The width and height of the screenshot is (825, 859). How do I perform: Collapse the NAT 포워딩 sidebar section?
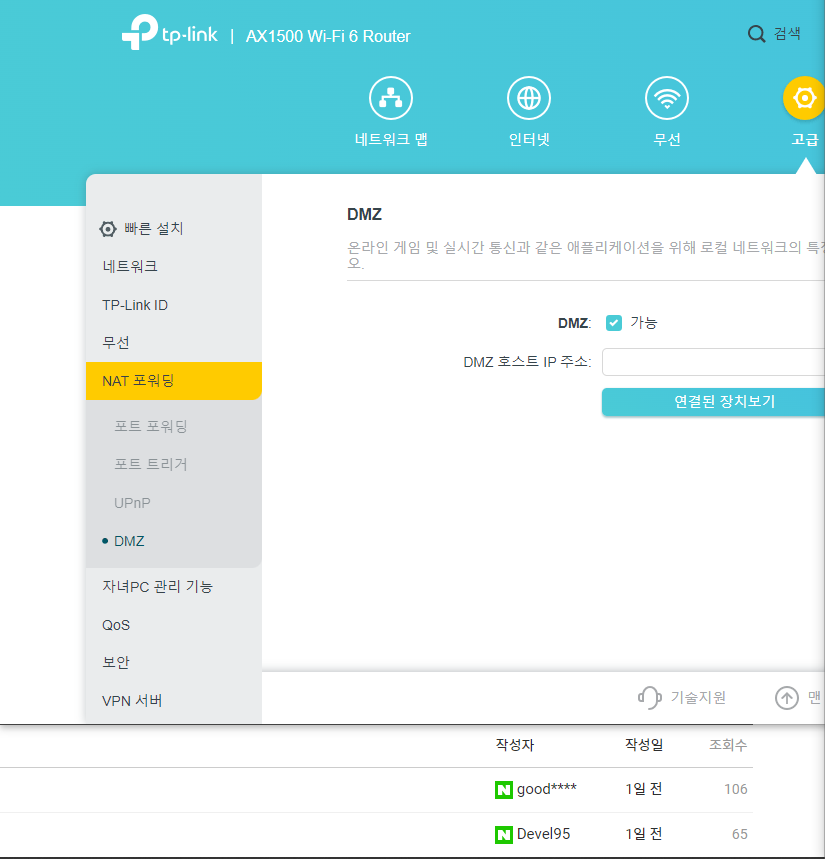[145, 381]
